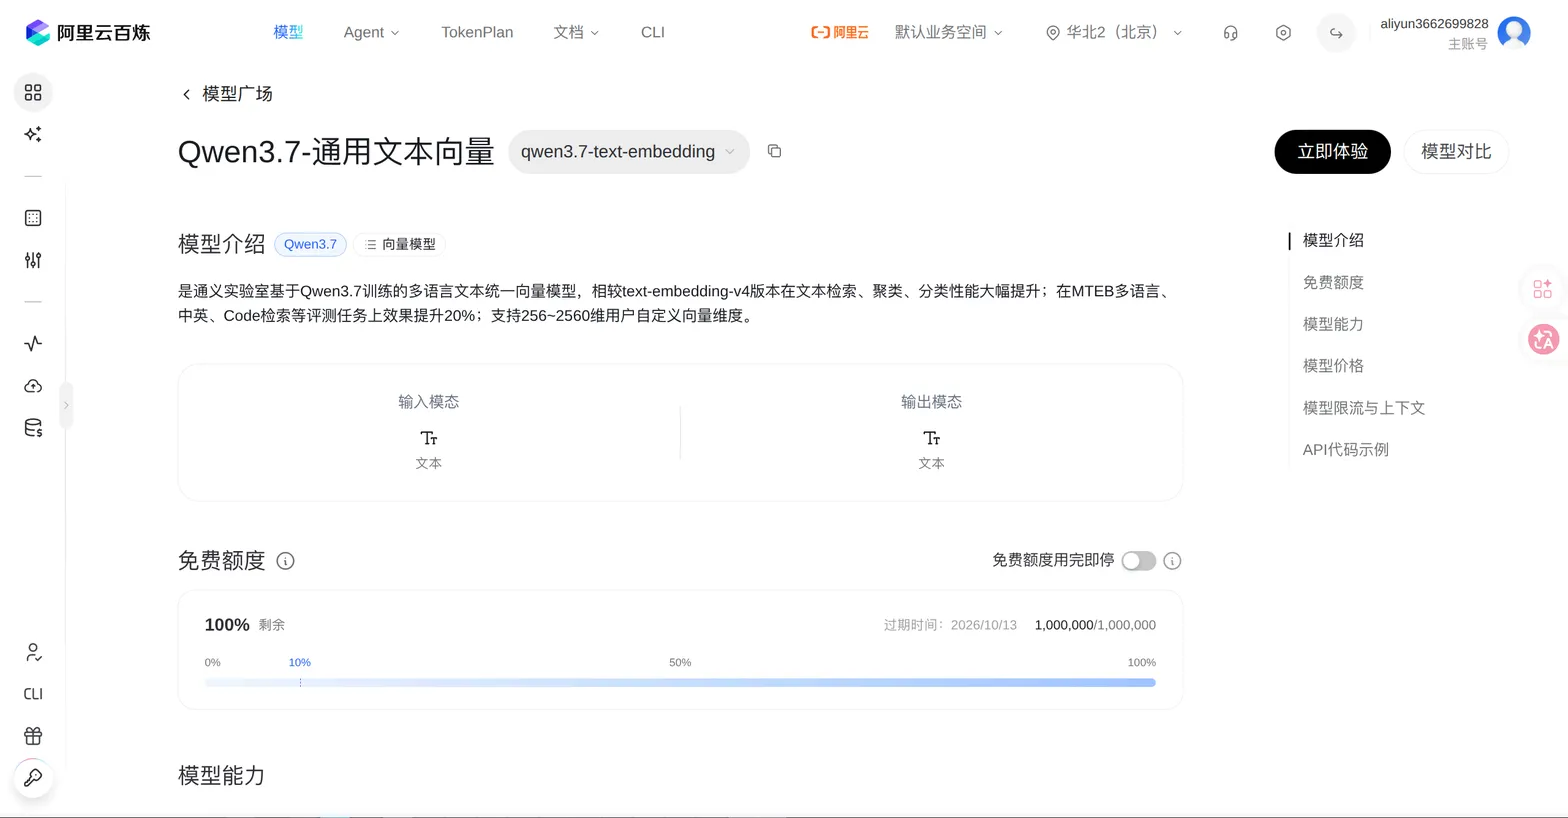Open the tuning sliders icon in sidebar
1568x818 pixels.
coord(33,260)
